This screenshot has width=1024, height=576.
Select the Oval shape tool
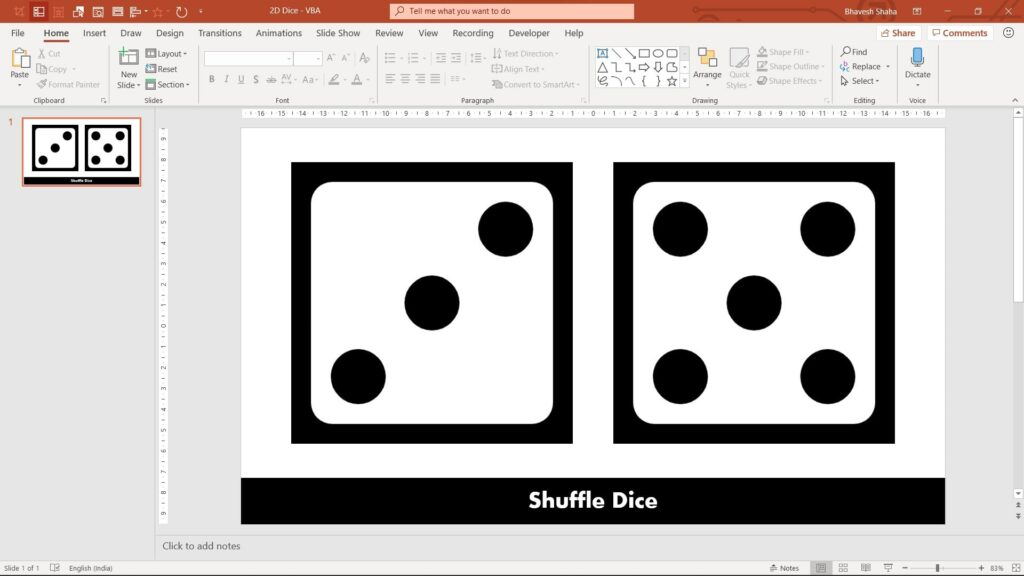tap(658, 53)
